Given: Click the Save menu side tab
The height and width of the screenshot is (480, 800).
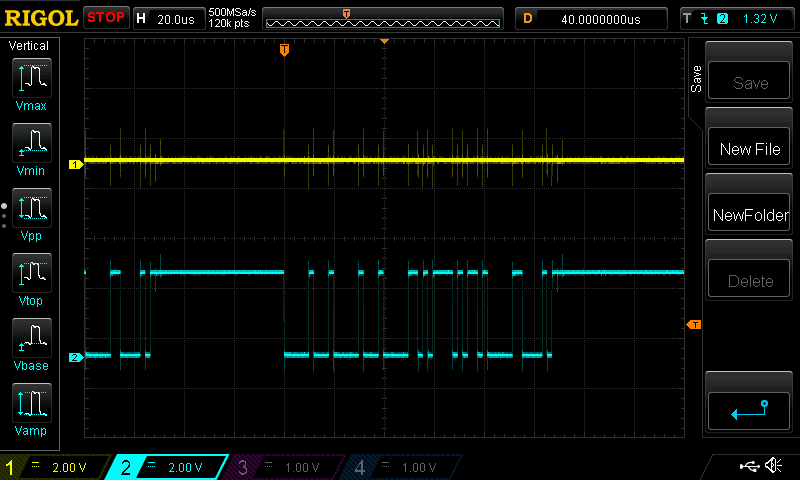Looking at the screenshot, I should click(696, 79).
